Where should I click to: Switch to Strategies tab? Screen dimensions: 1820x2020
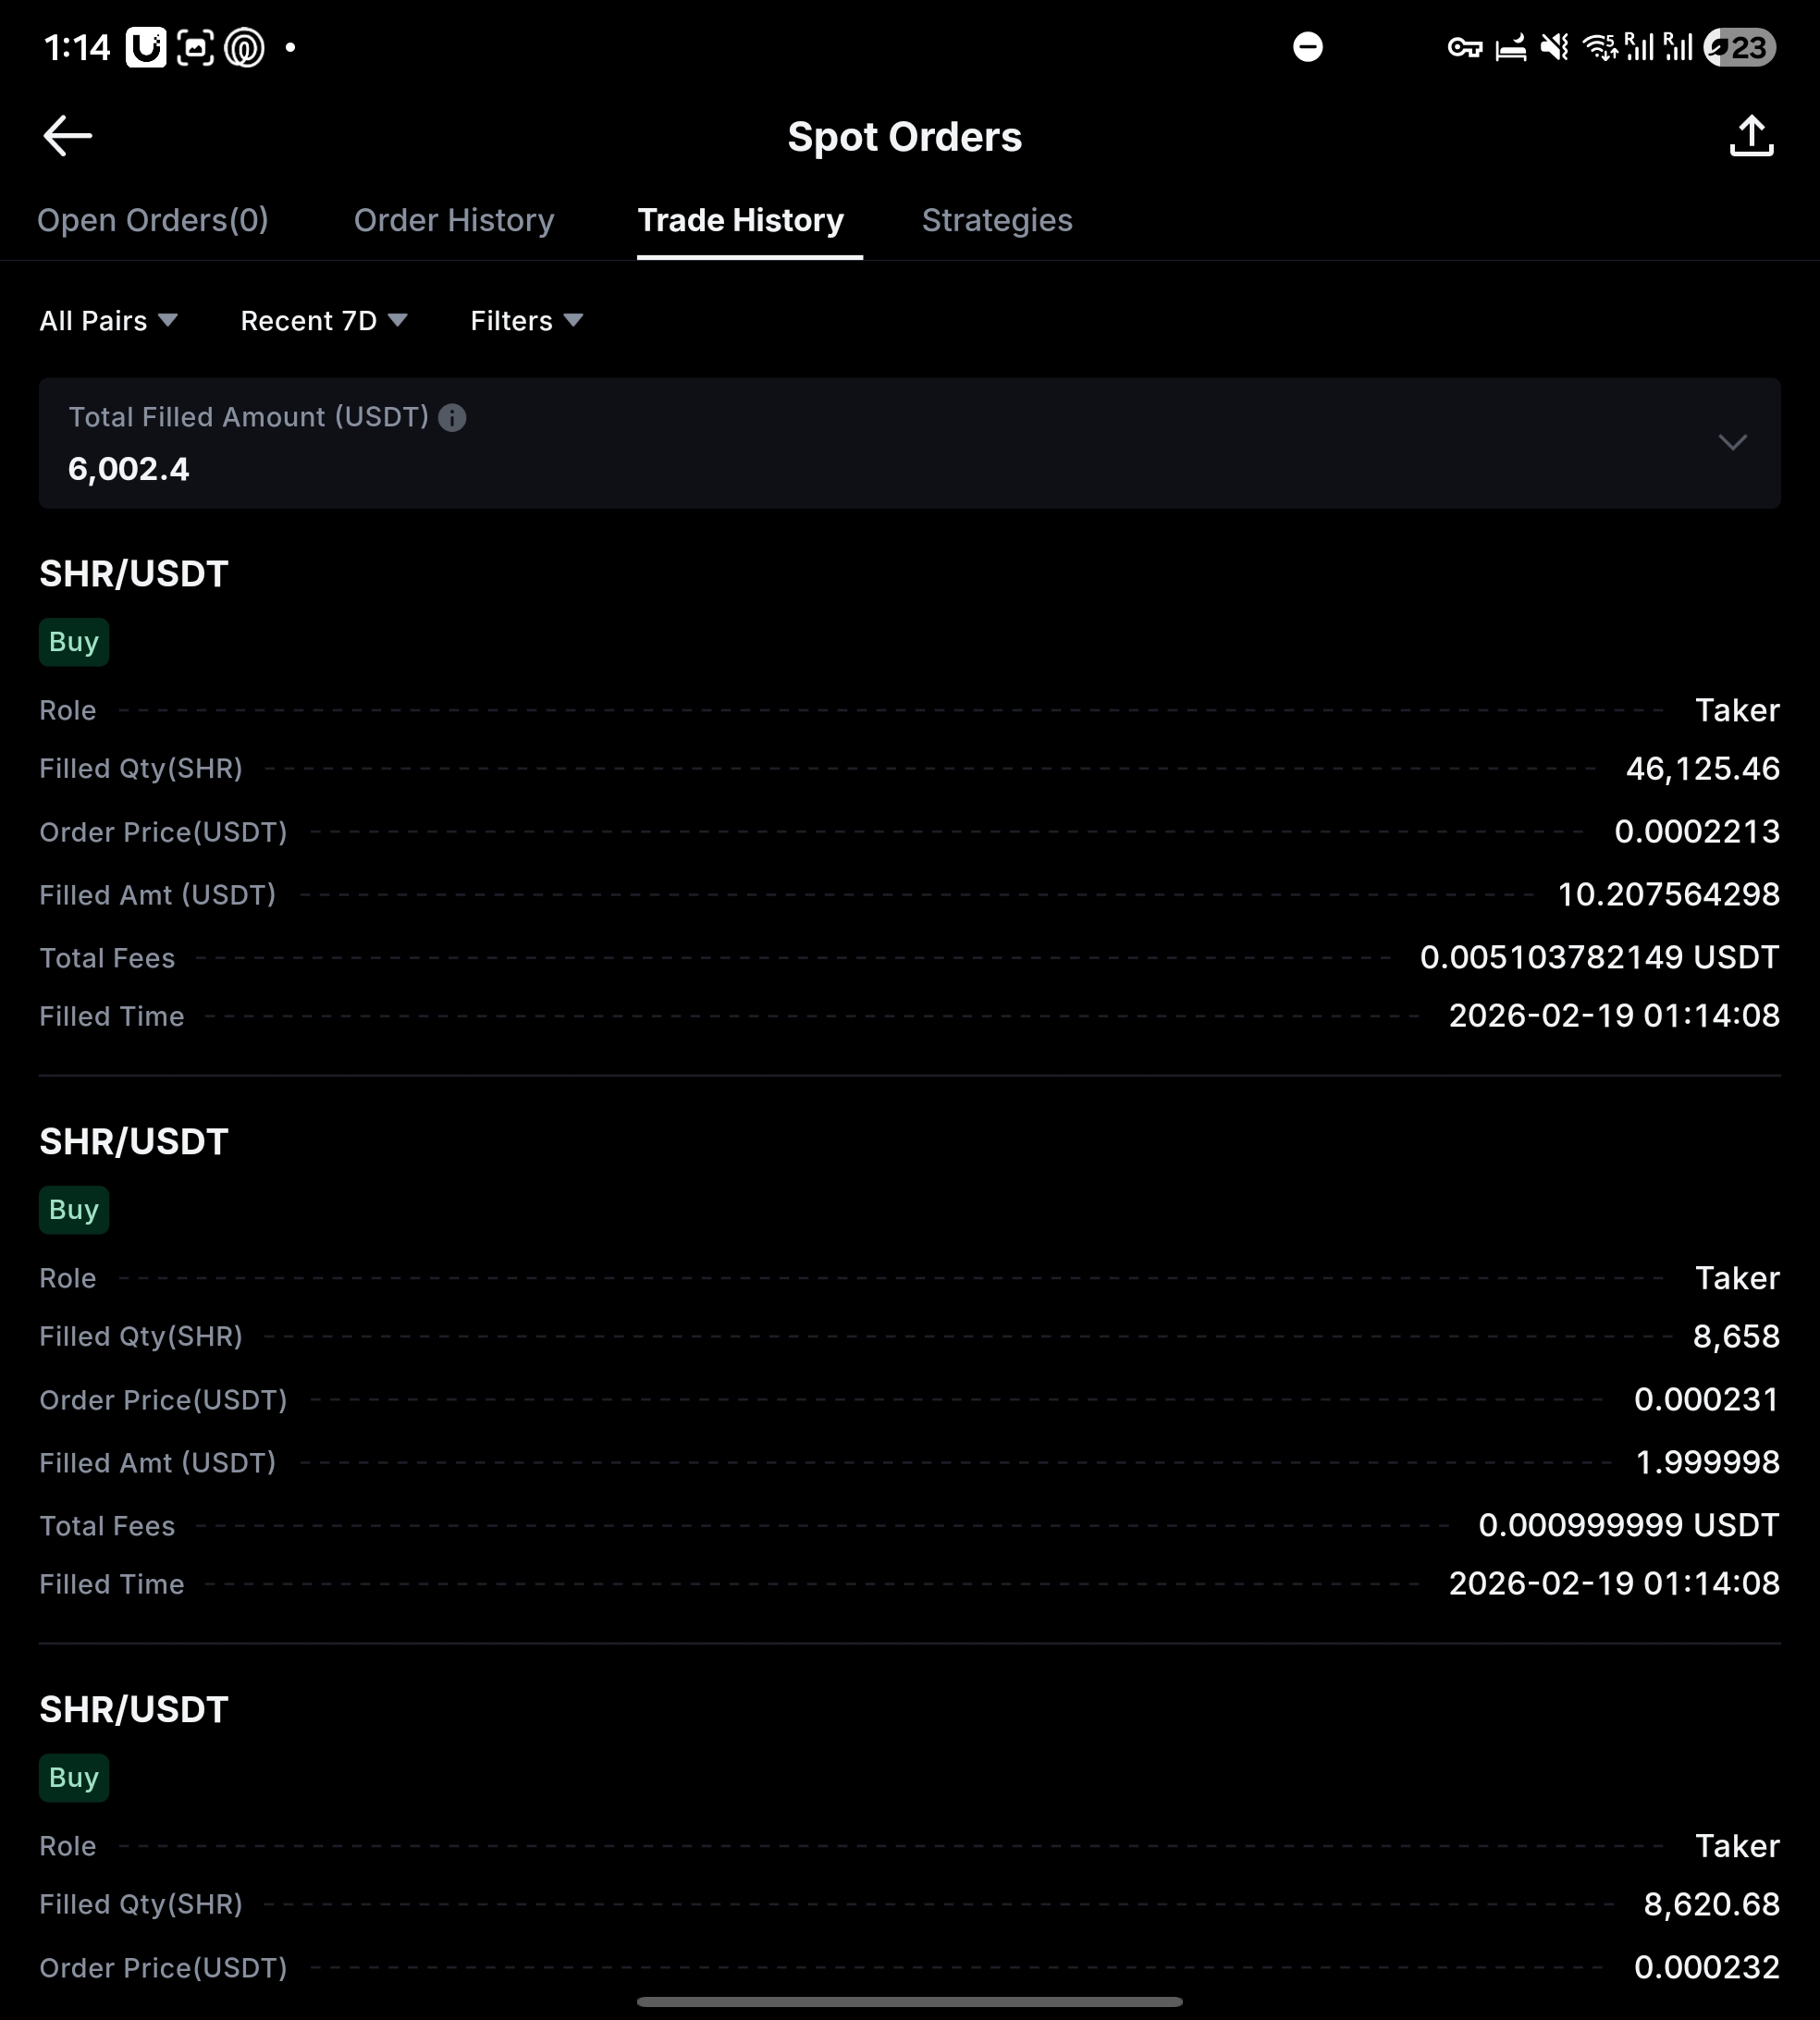pyautogui.click(x=997, y=220)
